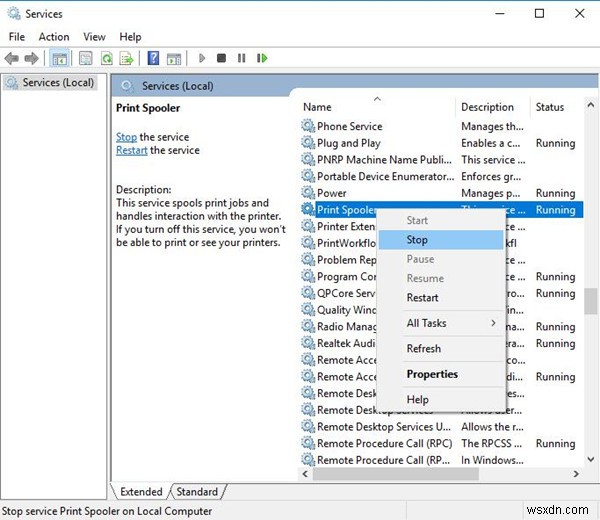
Task: Switch to the Standard tab
Action: click(x=197, y=492)
